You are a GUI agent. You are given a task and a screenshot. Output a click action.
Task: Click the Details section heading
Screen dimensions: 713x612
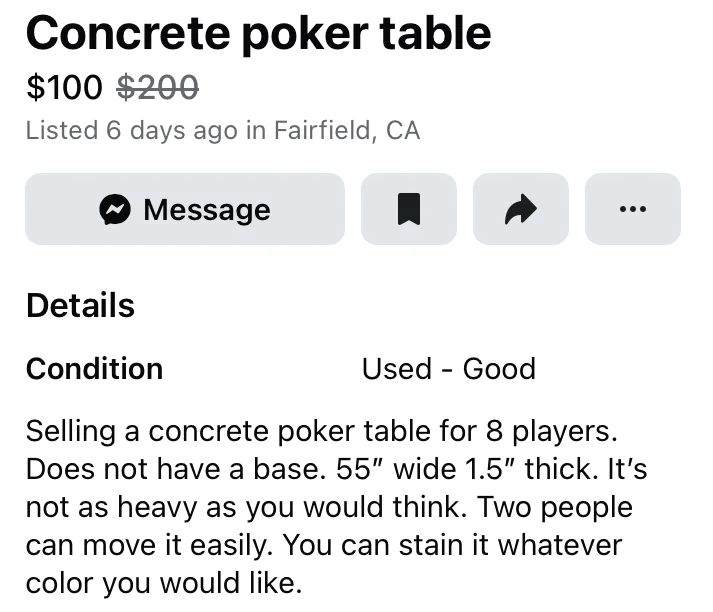point(80,305)
